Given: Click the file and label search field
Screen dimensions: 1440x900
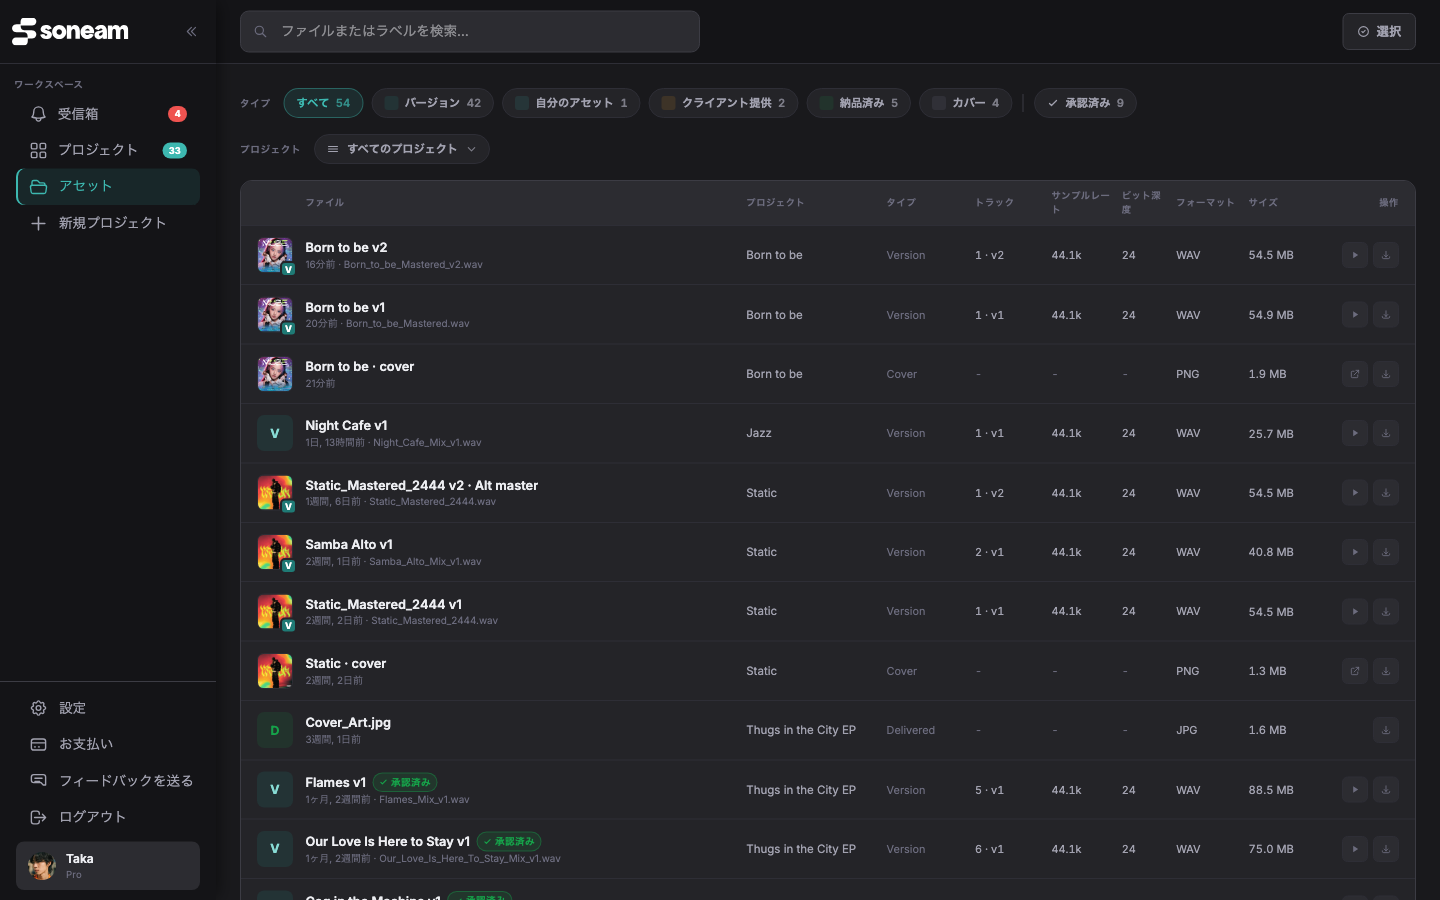Looking at the screenshot, I should coord(470,32).
